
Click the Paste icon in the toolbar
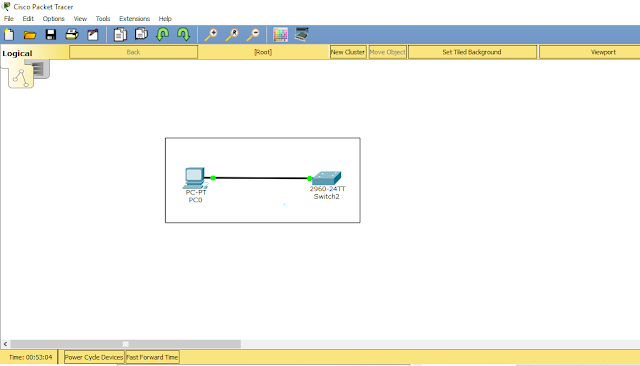tap(141, 34)
